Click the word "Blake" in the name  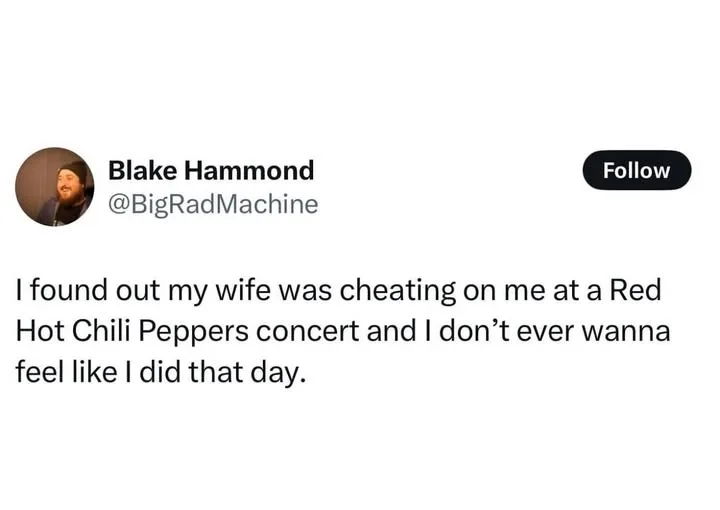(x=142, y=170)
